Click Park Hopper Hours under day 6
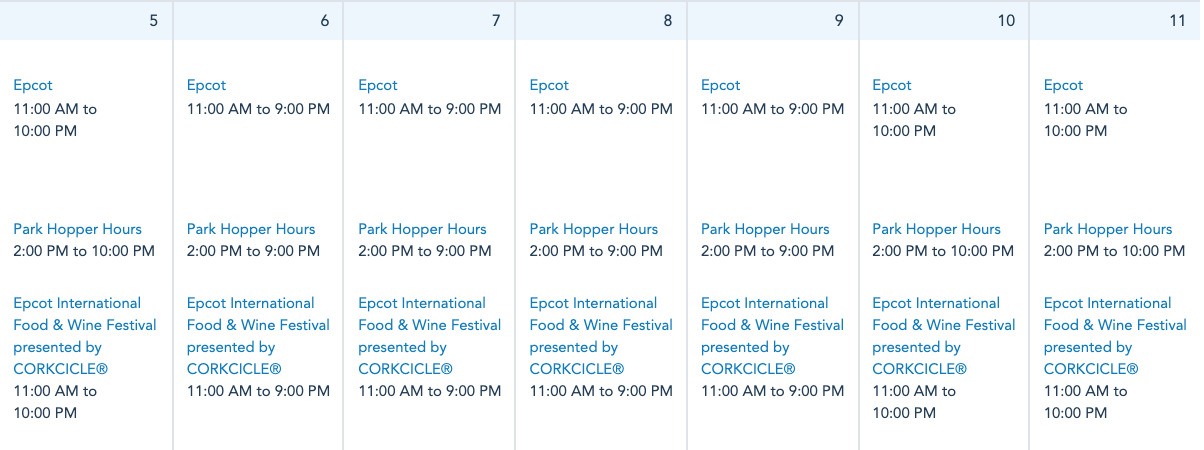The image size is (1204, 450). pos(251,230)
